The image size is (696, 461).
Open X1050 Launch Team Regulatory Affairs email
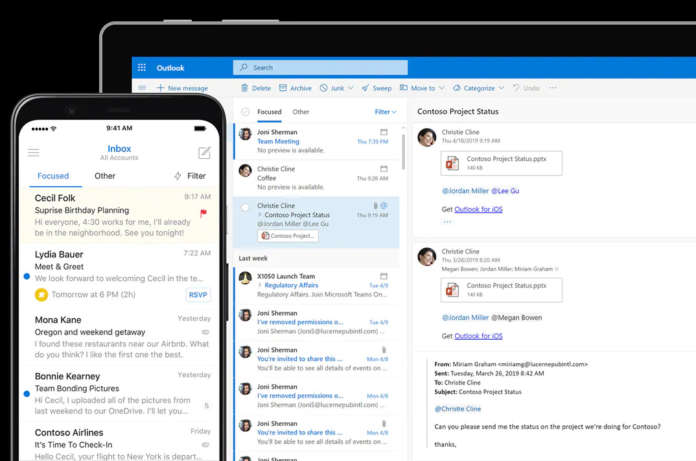pos(316,285)
